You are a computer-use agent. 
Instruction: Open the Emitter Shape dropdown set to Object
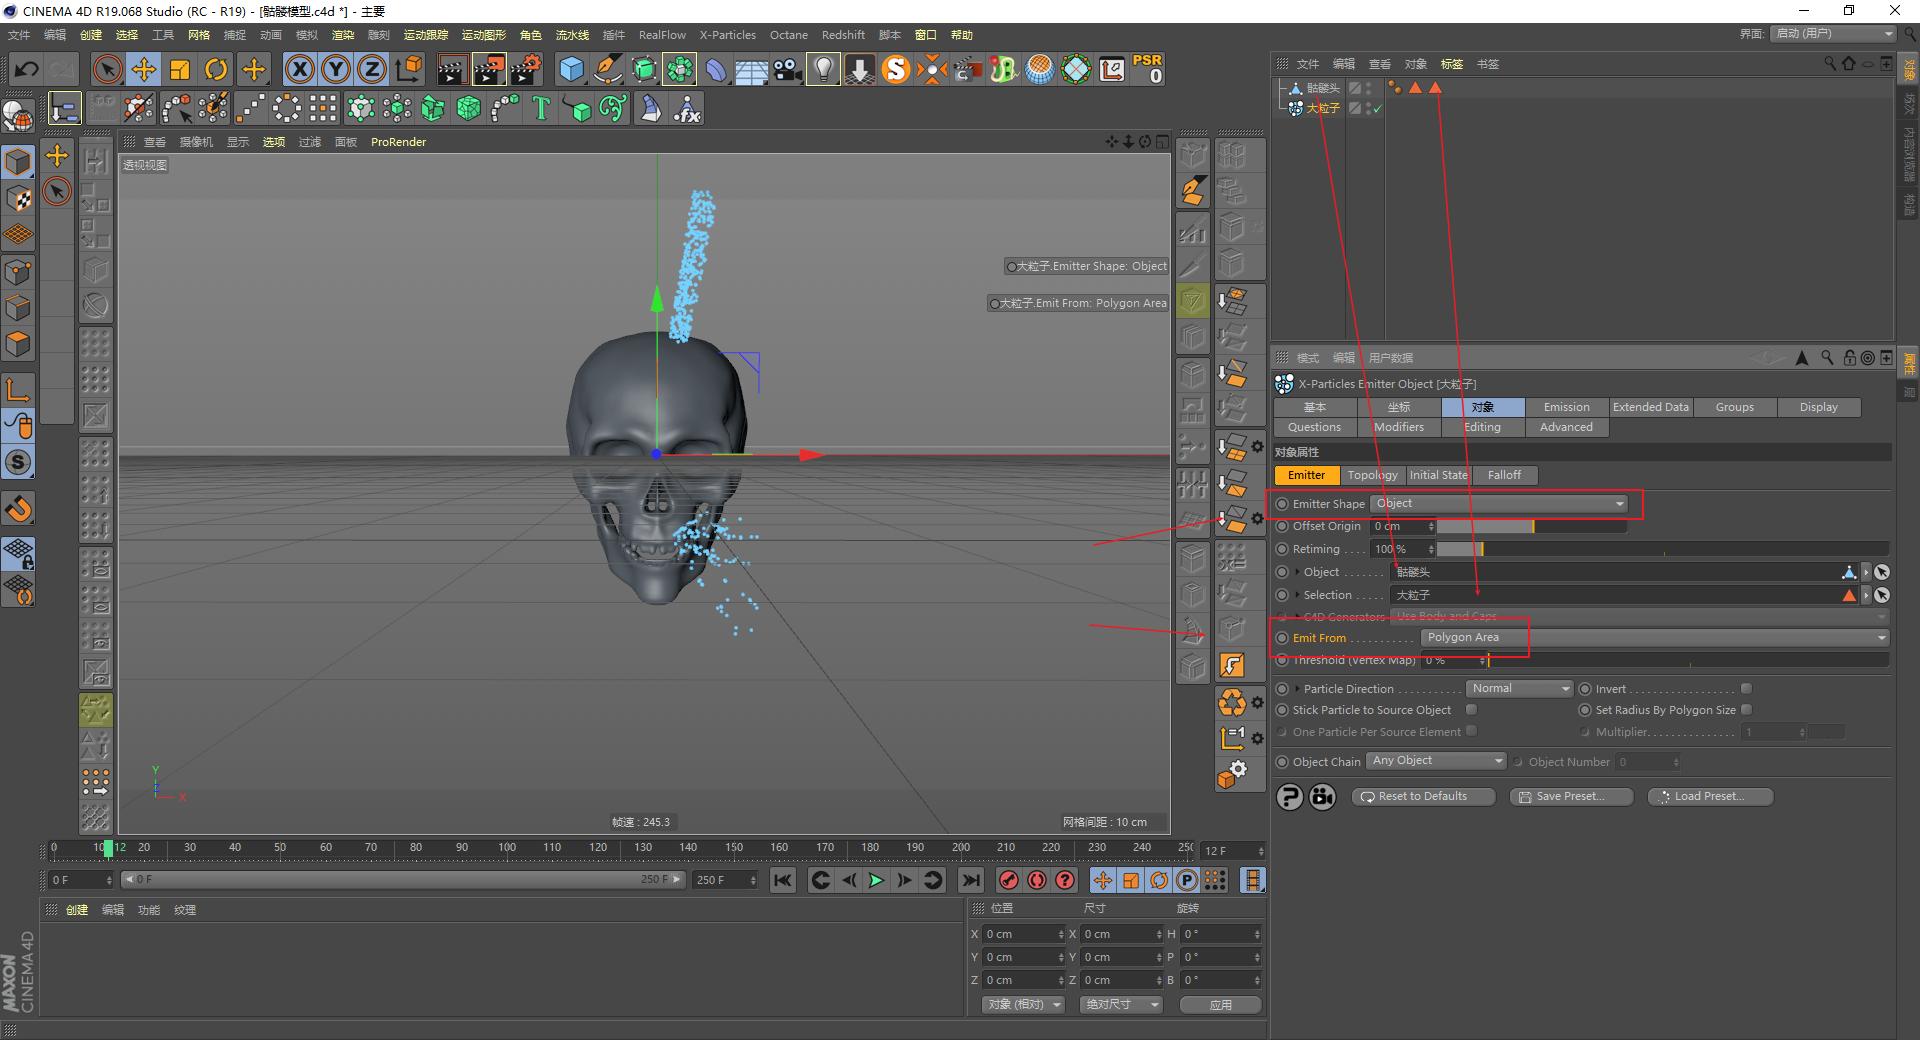(x=1500, y=503)
